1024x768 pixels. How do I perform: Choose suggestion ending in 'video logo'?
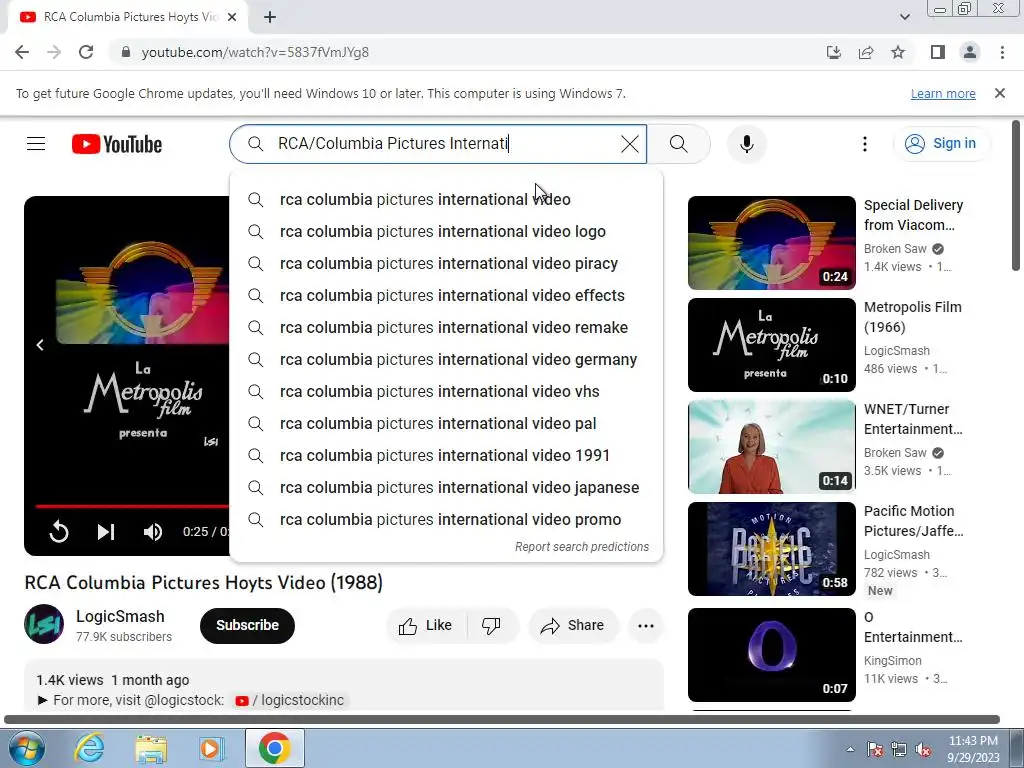coord(446,231)
